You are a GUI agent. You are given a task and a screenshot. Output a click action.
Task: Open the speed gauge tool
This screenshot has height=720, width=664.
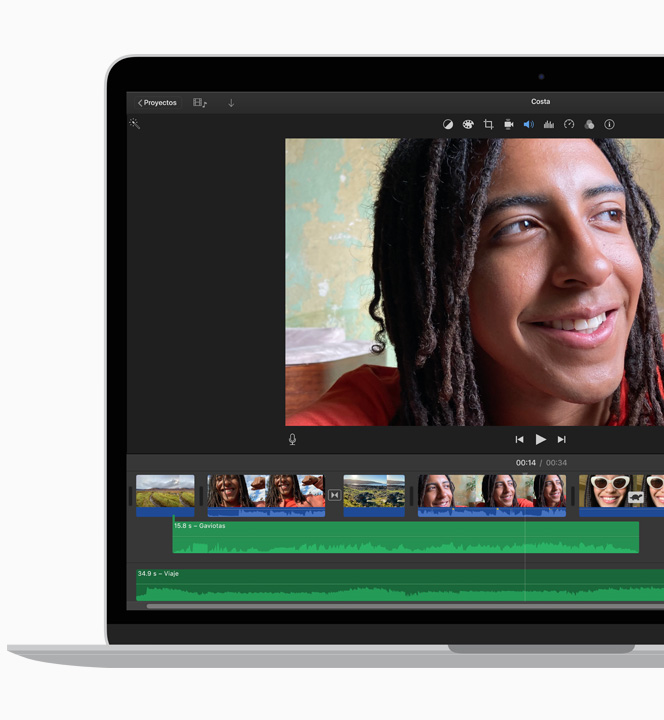(x=569, y=125)
